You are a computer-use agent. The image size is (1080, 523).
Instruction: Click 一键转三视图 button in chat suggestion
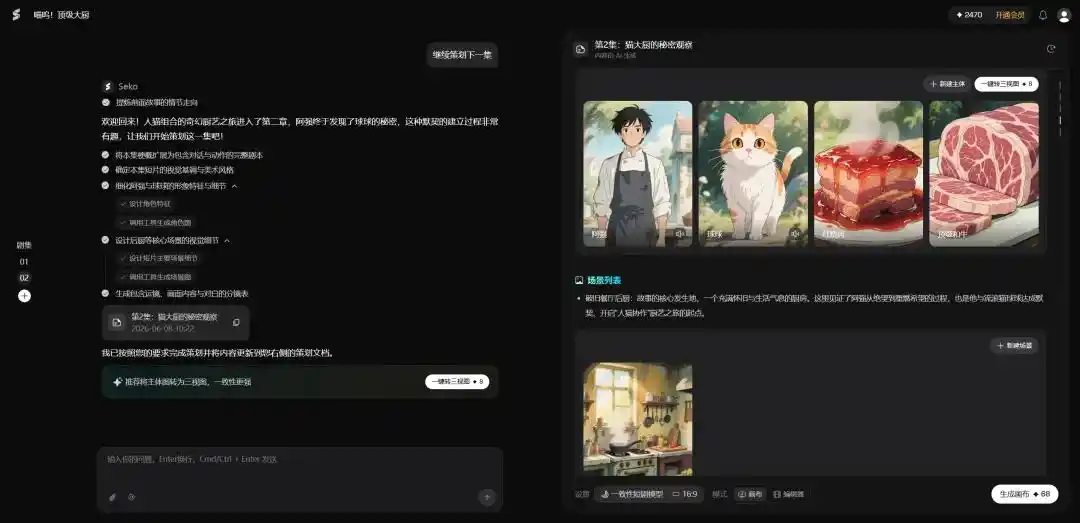click(457, 381)
